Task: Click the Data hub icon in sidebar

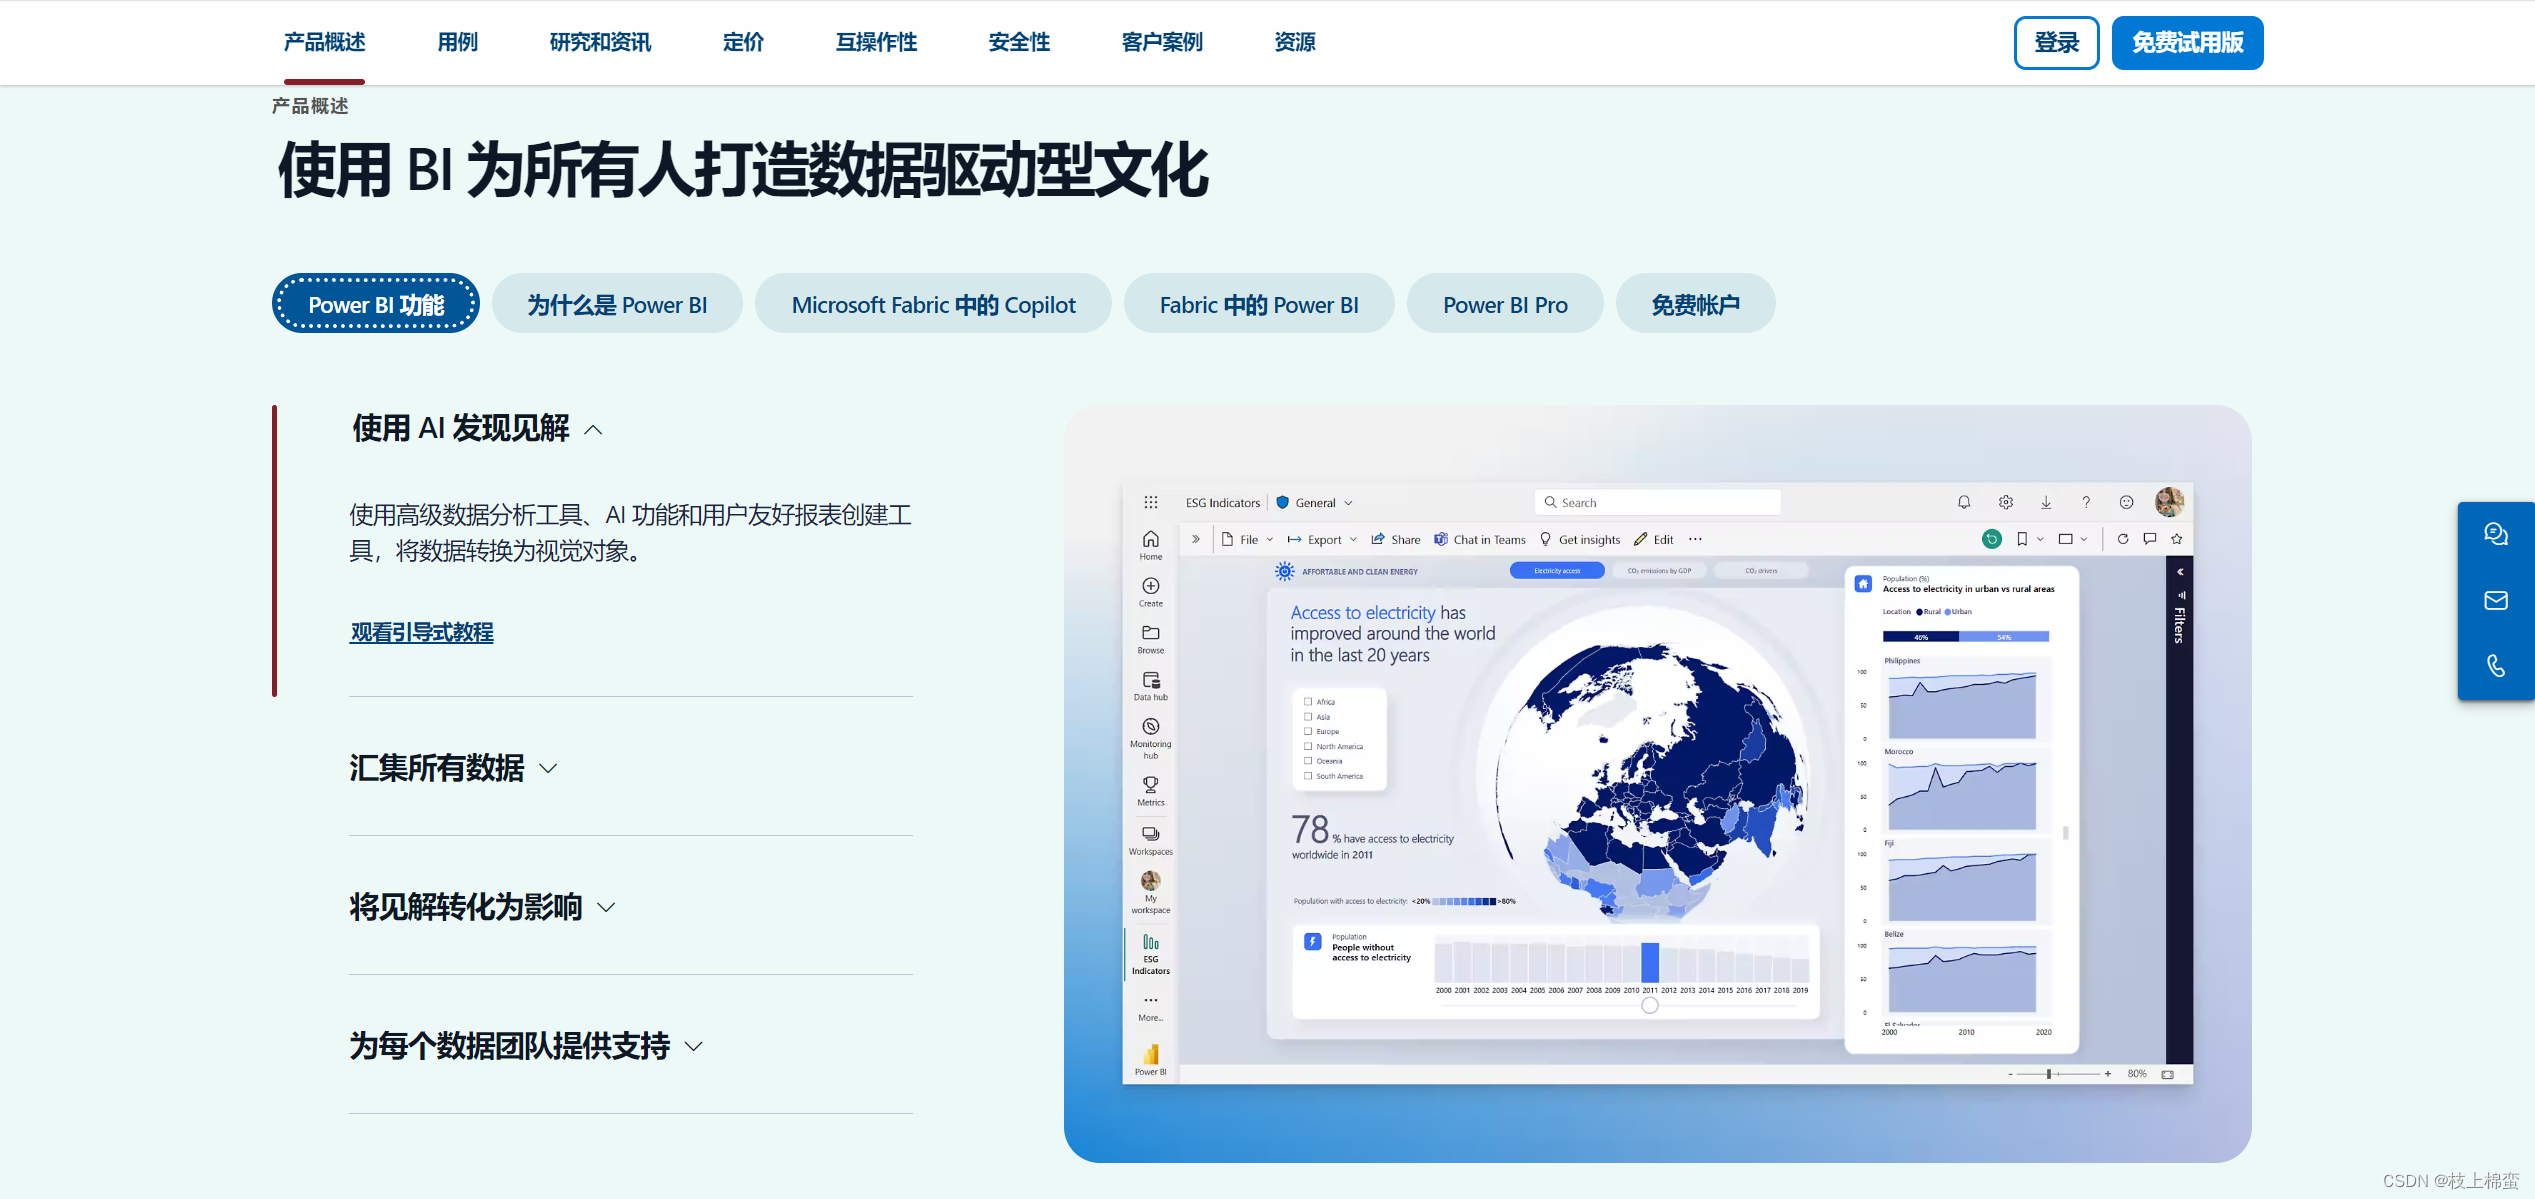Action: (1150, 681)
